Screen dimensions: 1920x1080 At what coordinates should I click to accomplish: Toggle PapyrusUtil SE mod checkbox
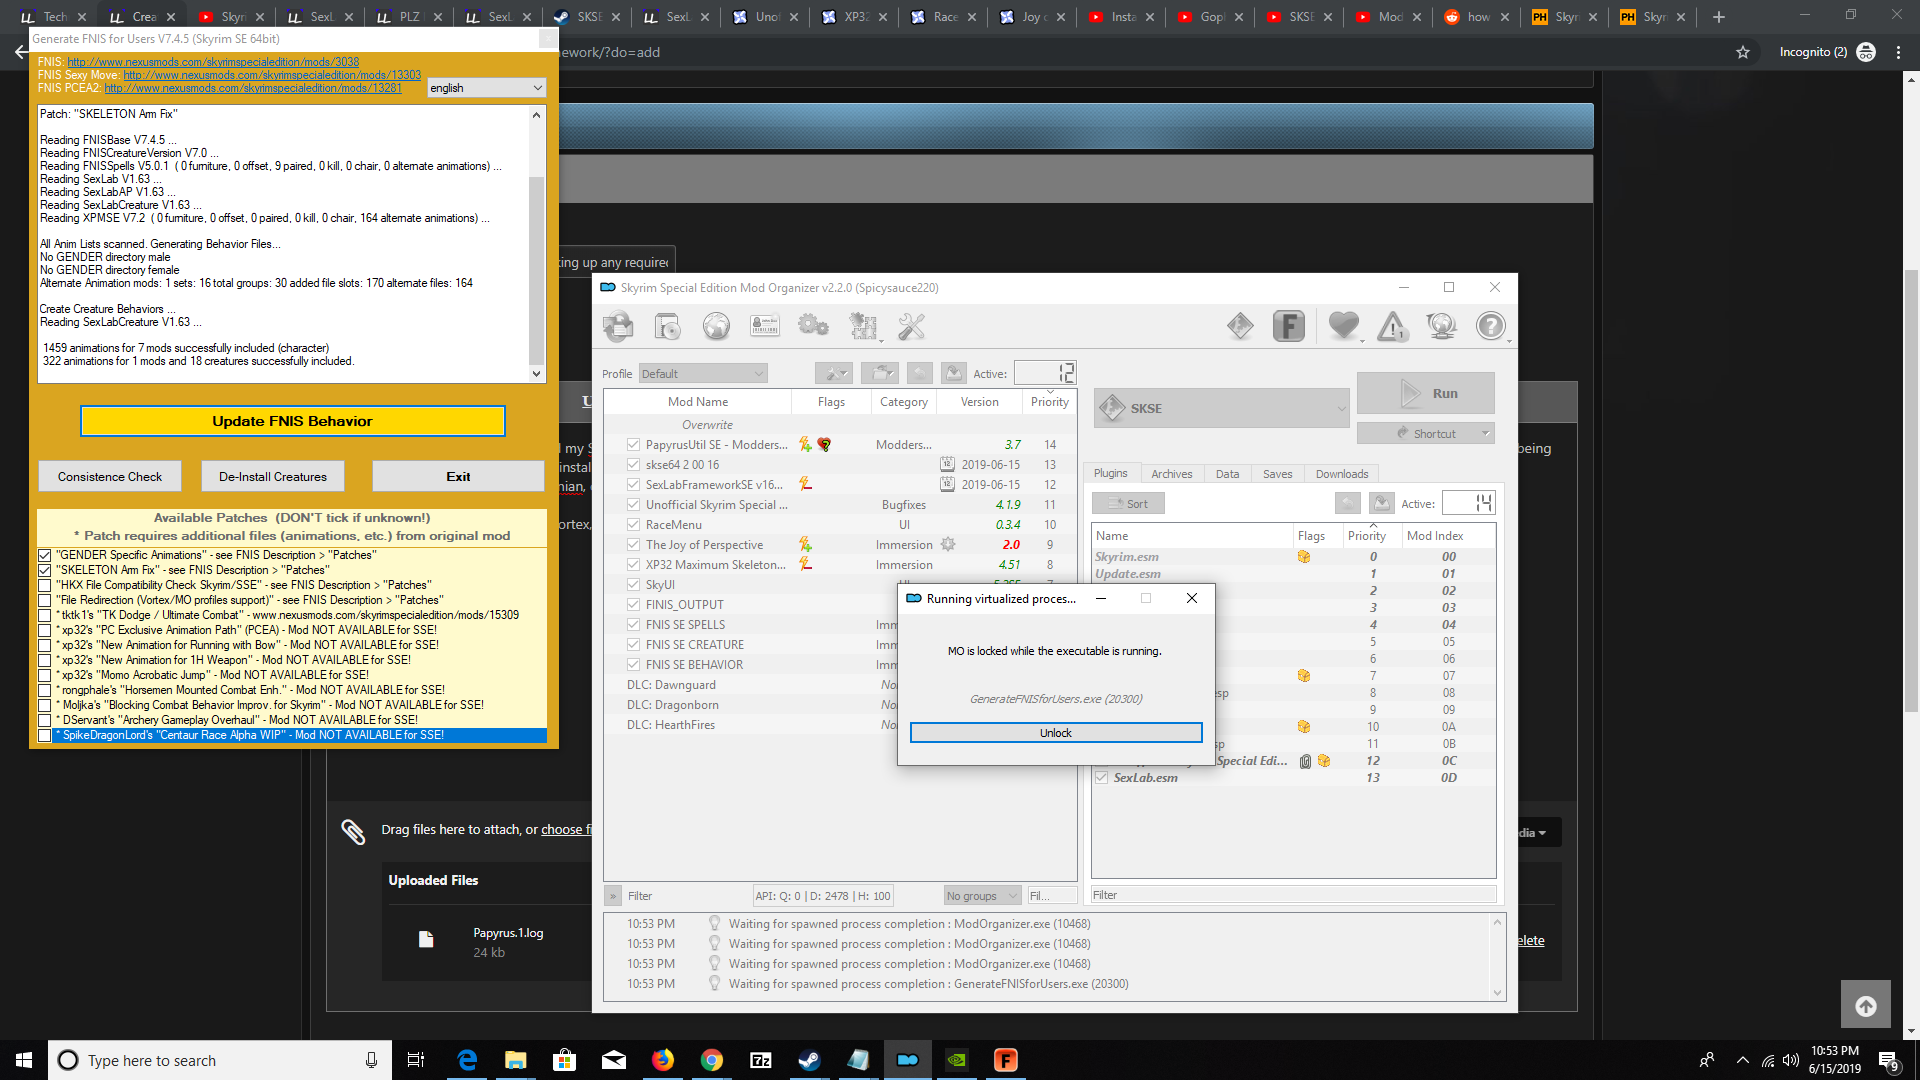pyautogui.click(x=633, y=444)
